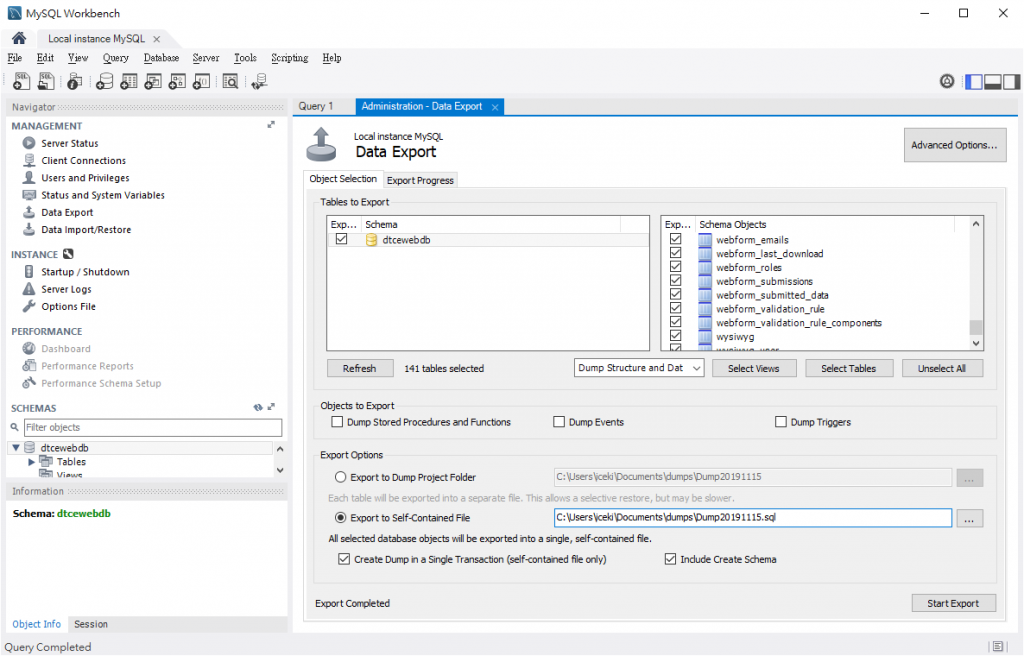Open the File menu

coord(14,57)
